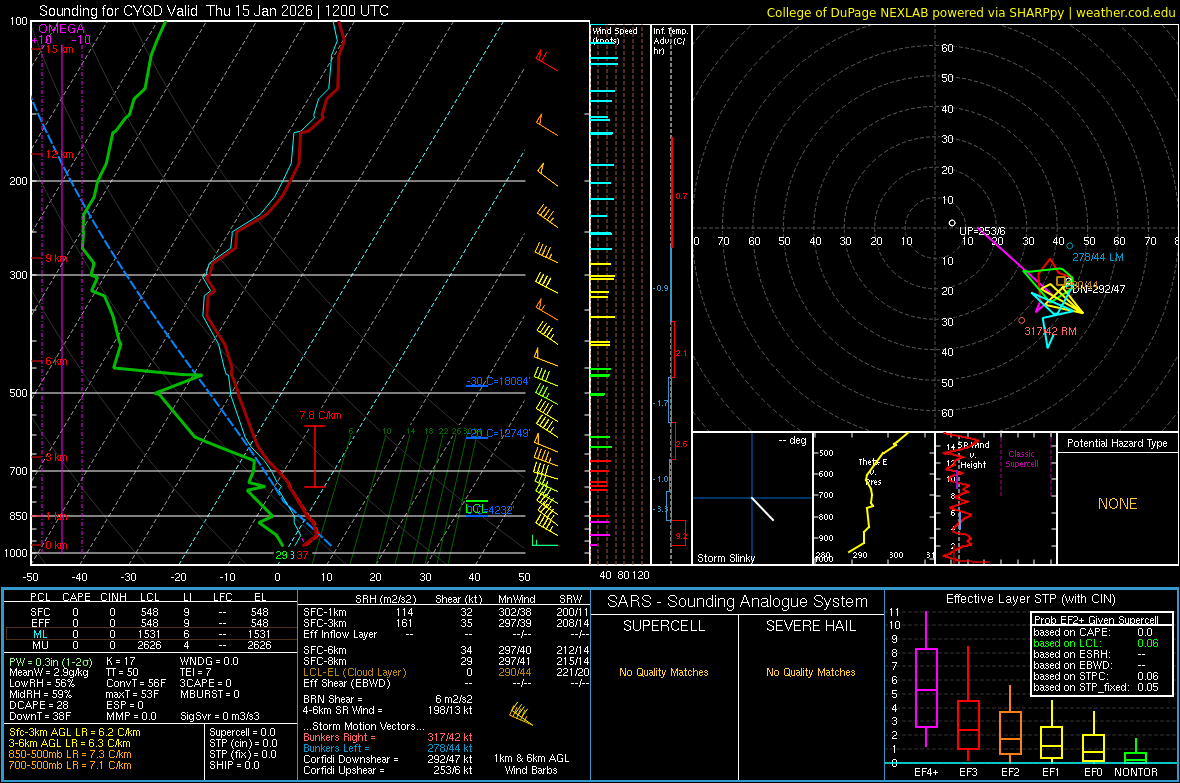This screenshot has width=1180, height=783.
Task: Click the 317/42 RM label
Action: click(x=1050, y=331)
